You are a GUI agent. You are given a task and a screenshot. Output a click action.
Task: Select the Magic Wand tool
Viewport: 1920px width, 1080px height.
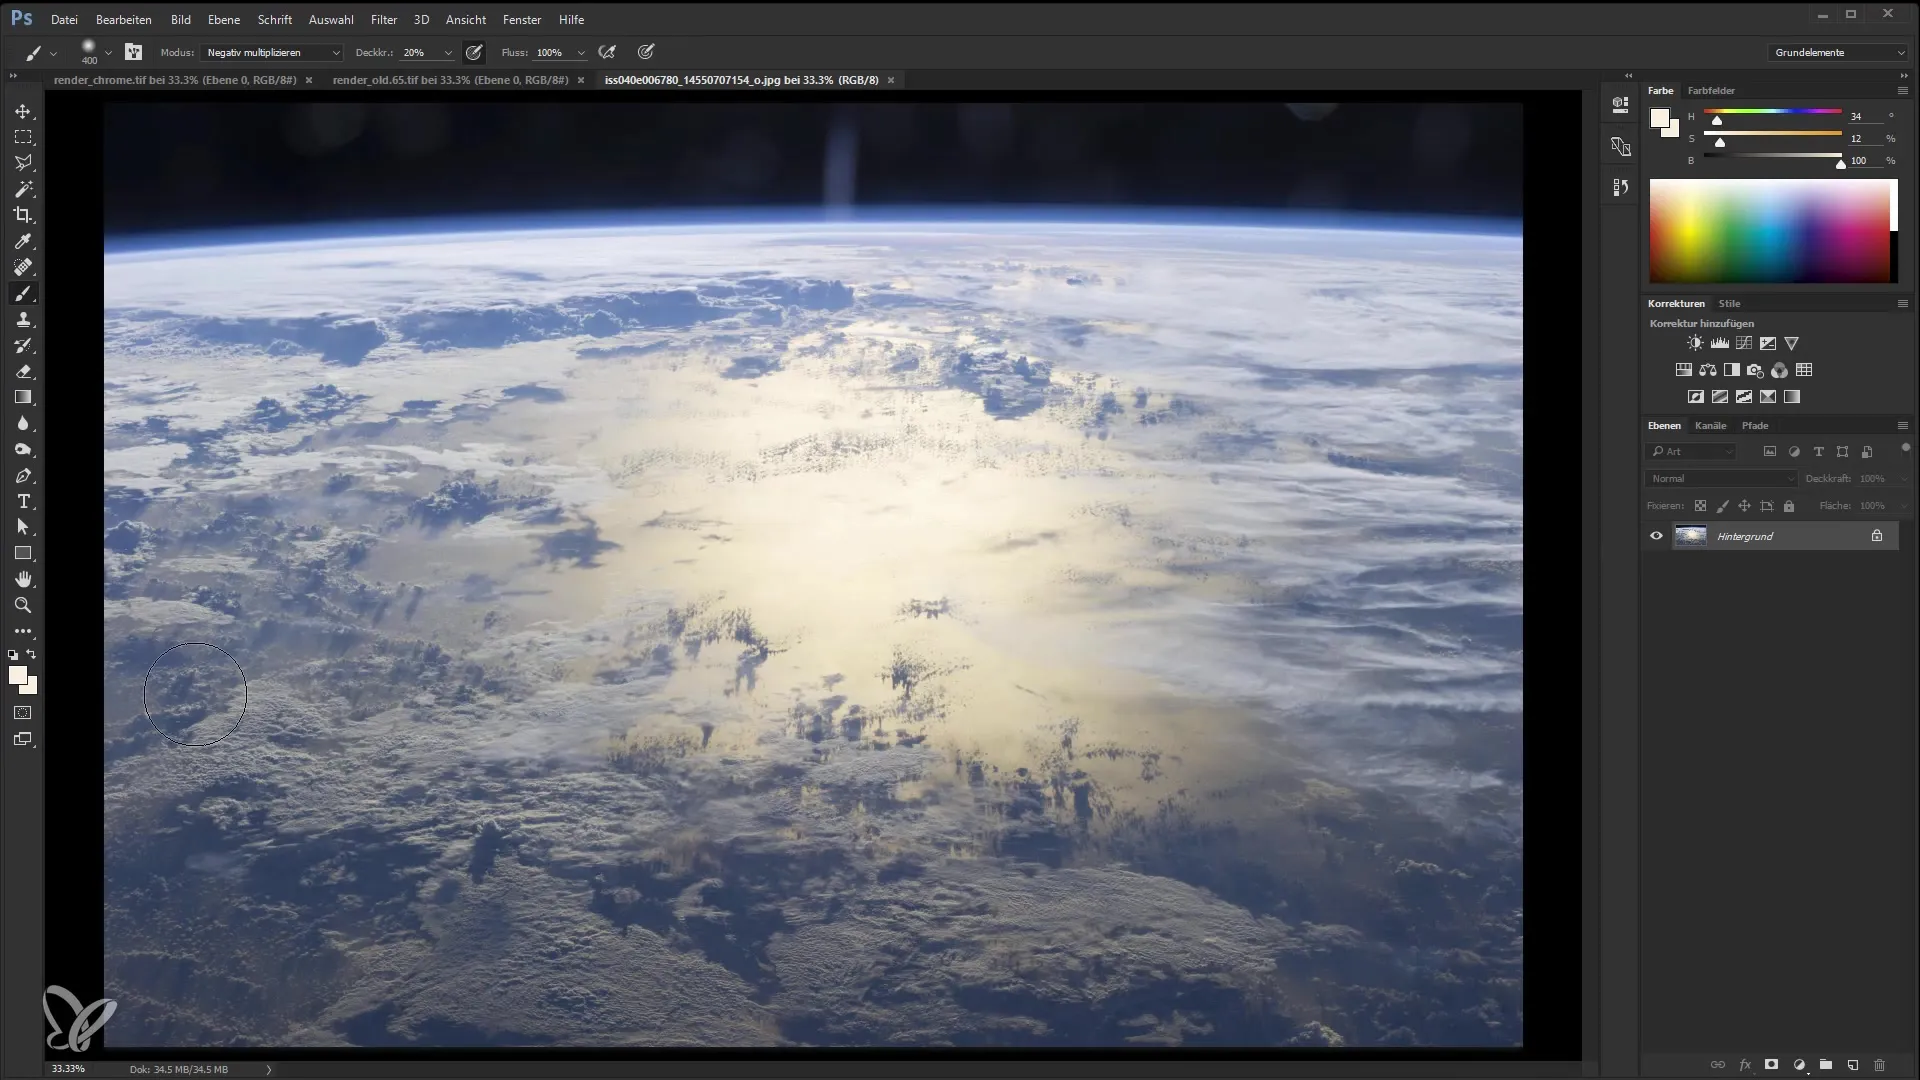(23, 189)
